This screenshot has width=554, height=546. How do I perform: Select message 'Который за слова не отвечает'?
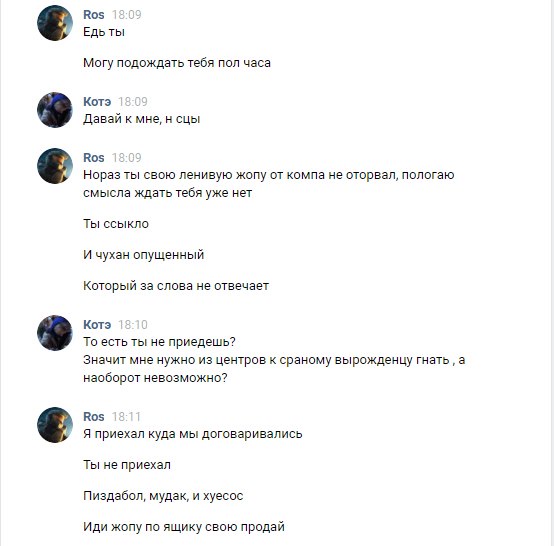point(176,286)
